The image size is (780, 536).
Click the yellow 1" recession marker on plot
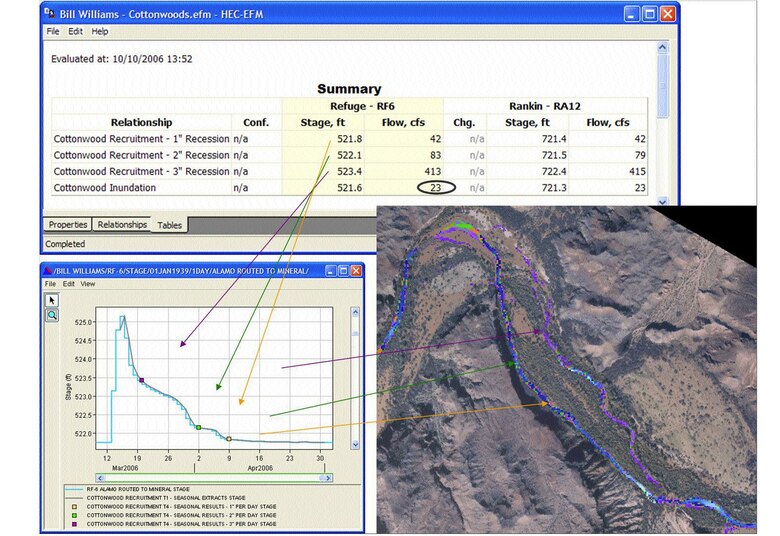pyautogui.click(x=229, y=439)
